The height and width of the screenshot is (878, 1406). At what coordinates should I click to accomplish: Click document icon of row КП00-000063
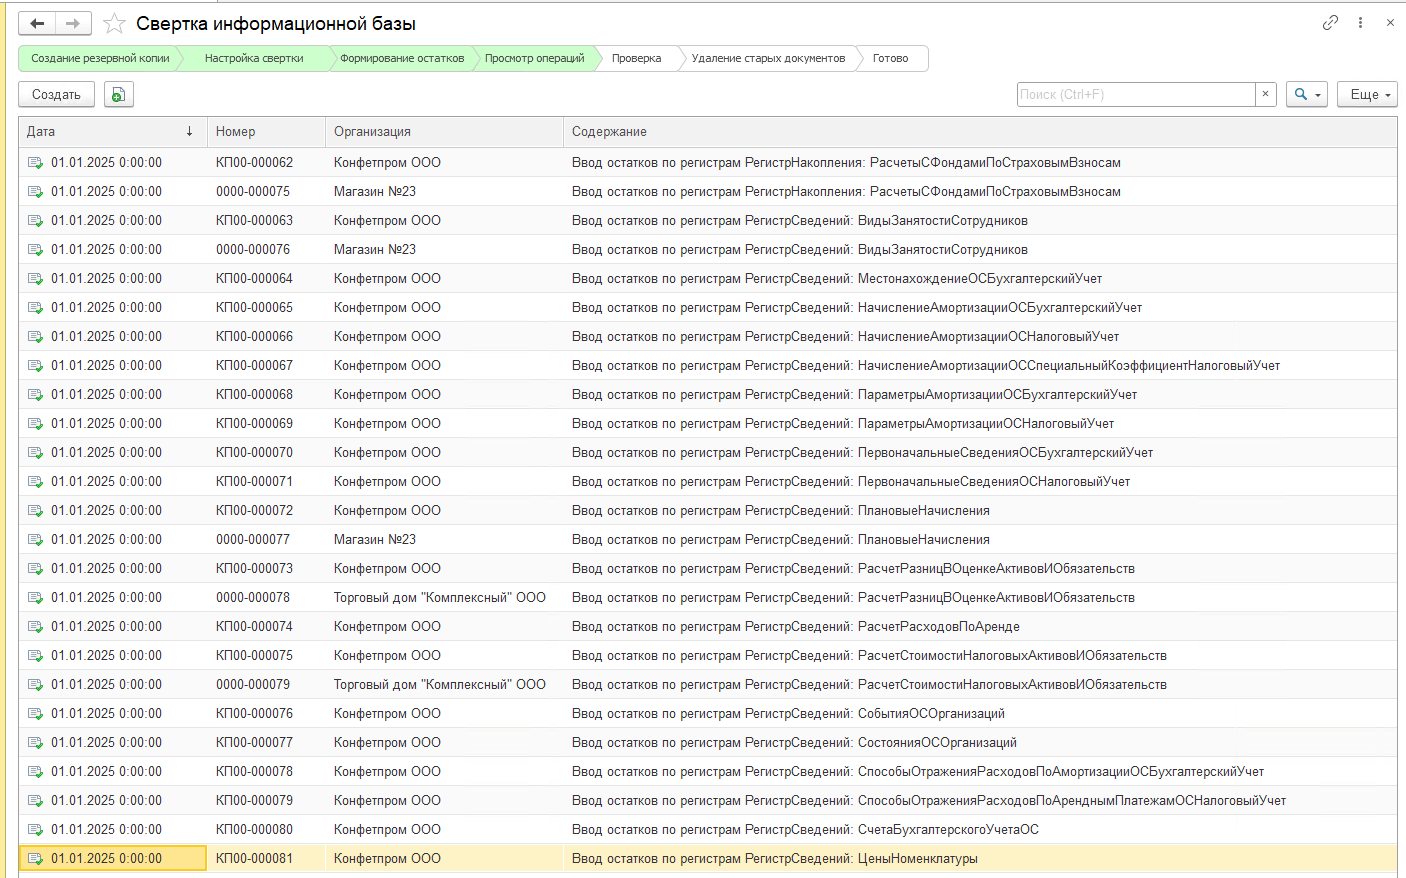pos(35,221)
